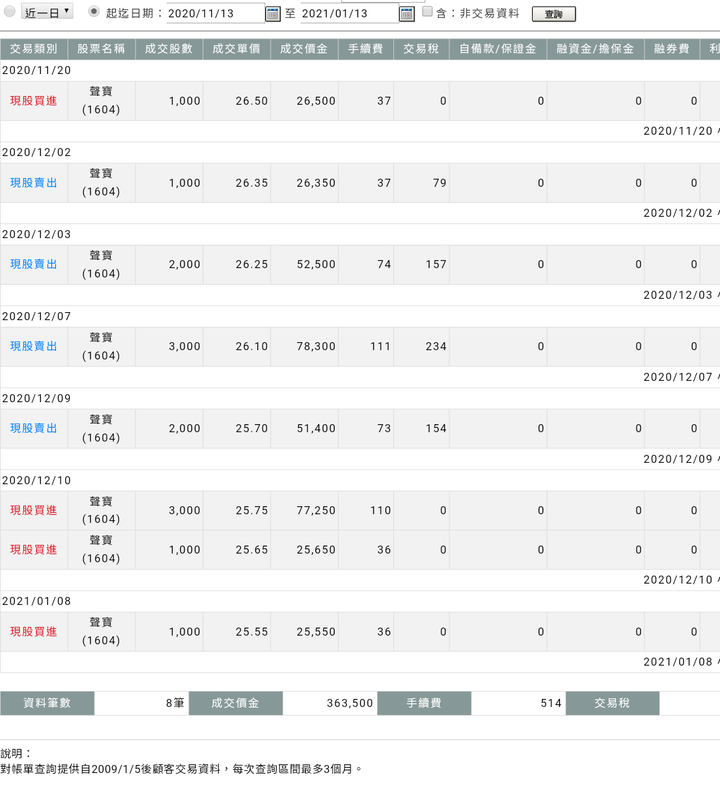Image resolution: width=720 pixels, height=801 pixels.
Task: Click the 交易稅 summary label at bottom
Action: click(612, 703)
